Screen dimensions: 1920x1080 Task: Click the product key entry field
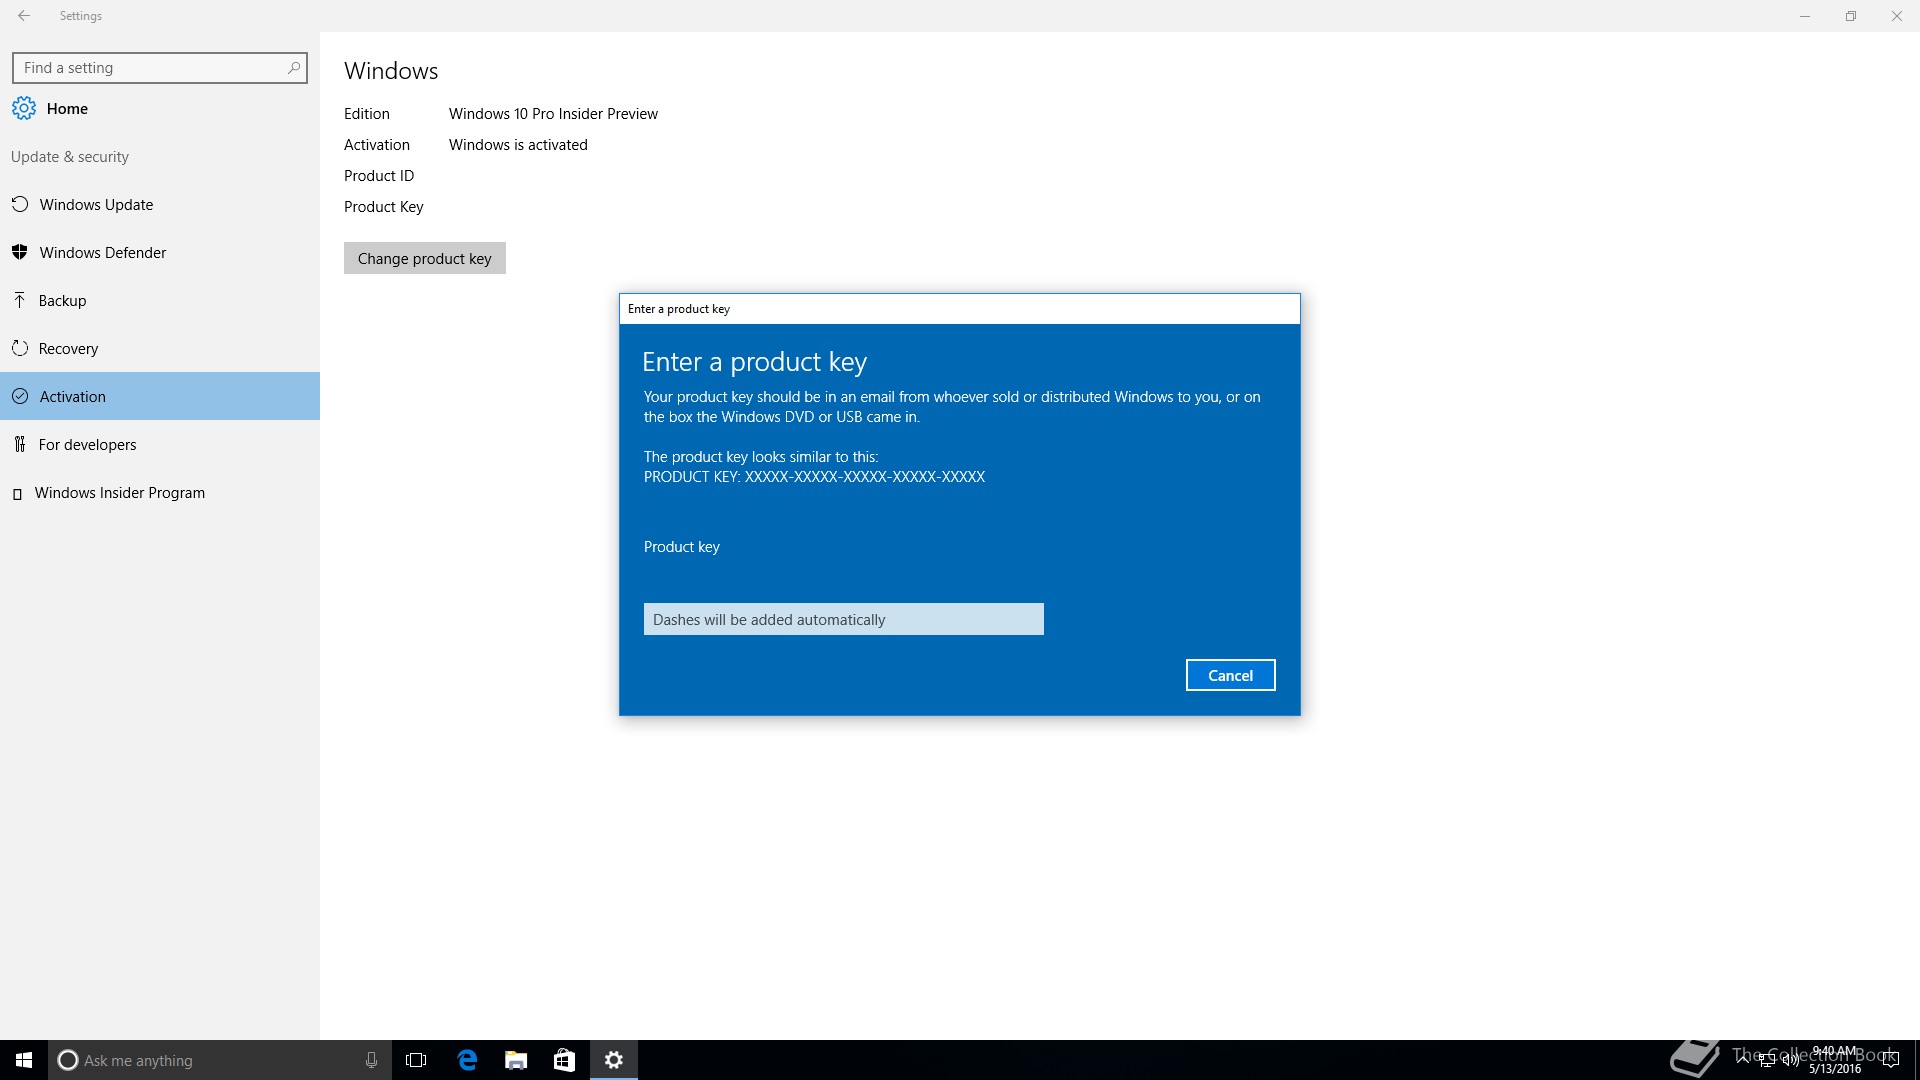(x=844, y=619)
